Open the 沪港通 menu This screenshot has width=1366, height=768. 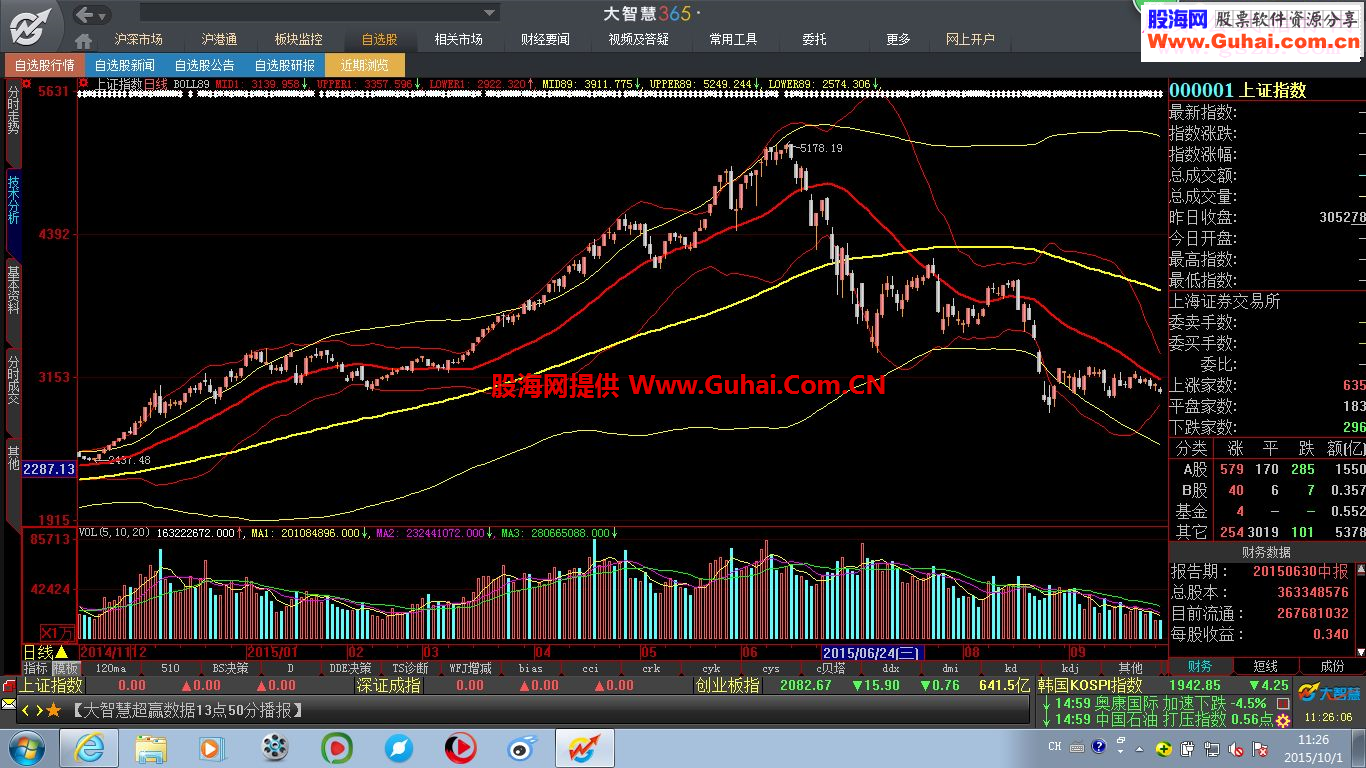[x=219, y=40]
